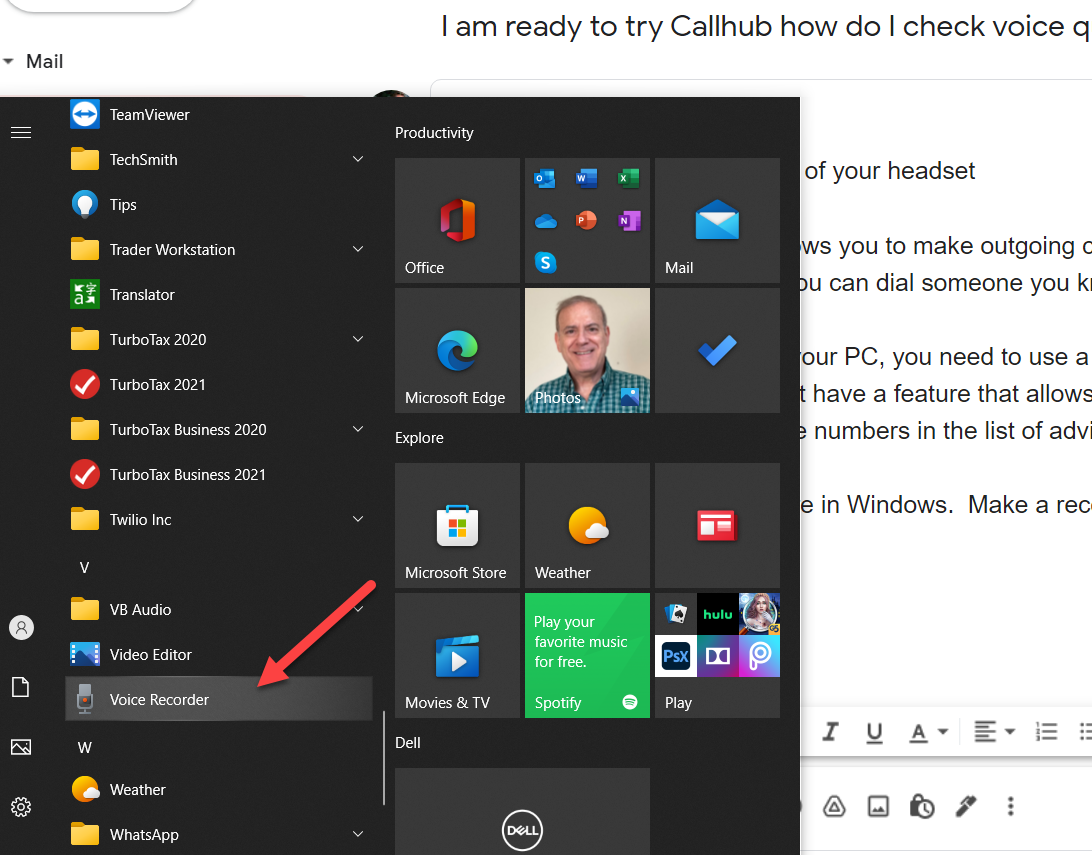Expand the TechSmith folder

(358, 159)
